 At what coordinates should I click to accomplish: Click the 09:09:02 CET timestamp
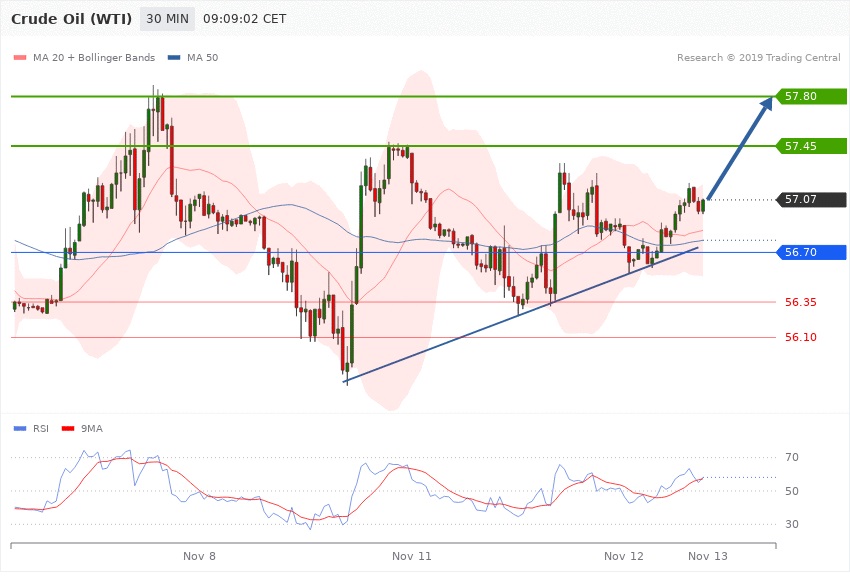point(244,19)
